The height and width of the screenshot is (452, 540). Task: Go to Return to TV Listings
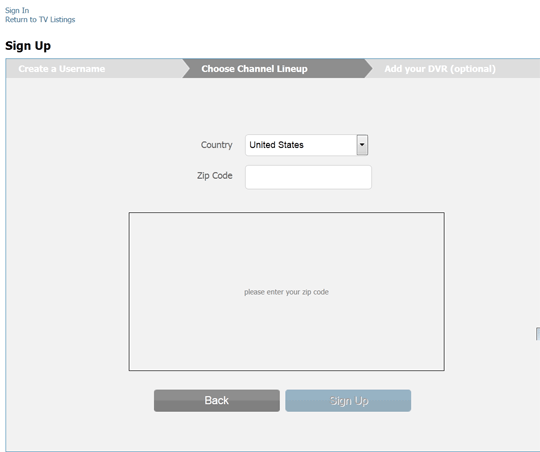point(40,20)
